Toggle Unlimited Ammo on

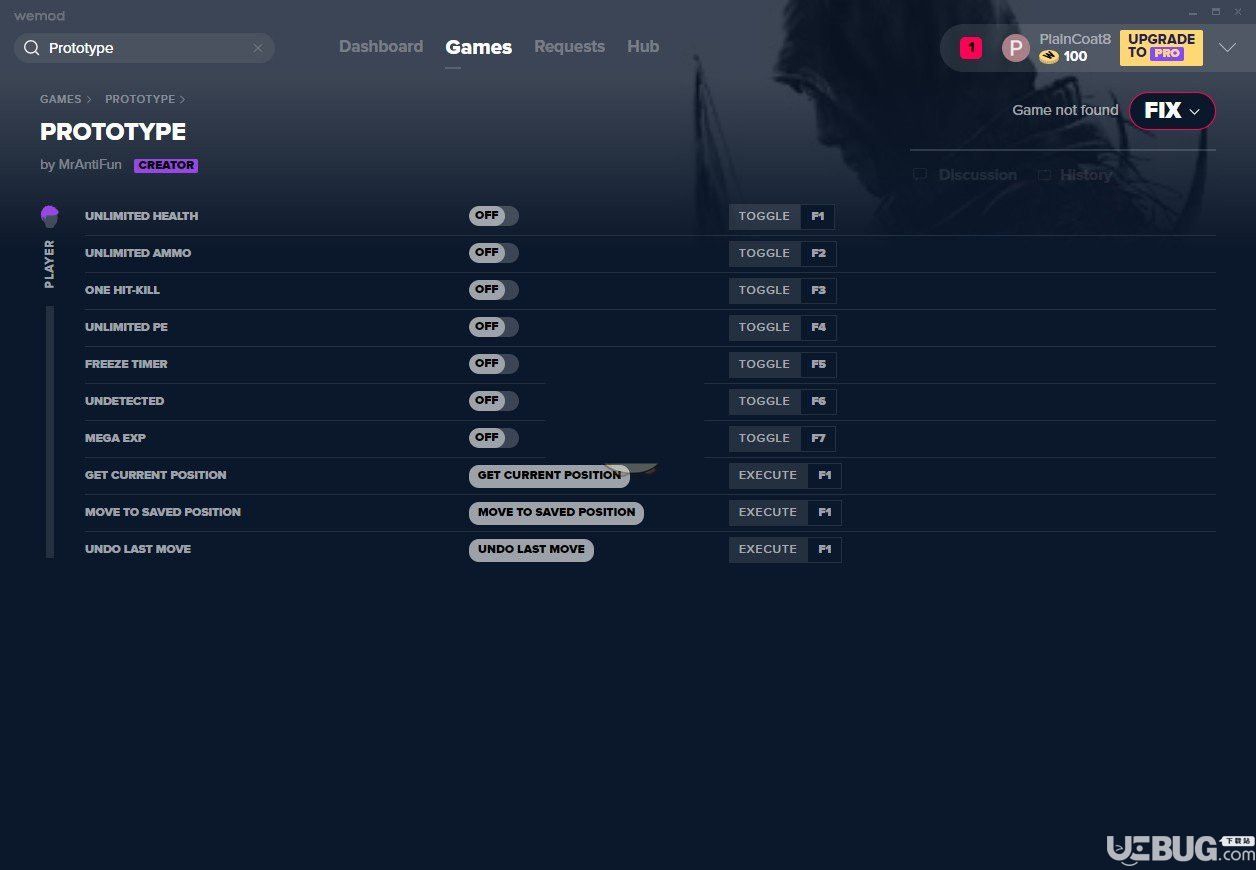tap(494, 253)
